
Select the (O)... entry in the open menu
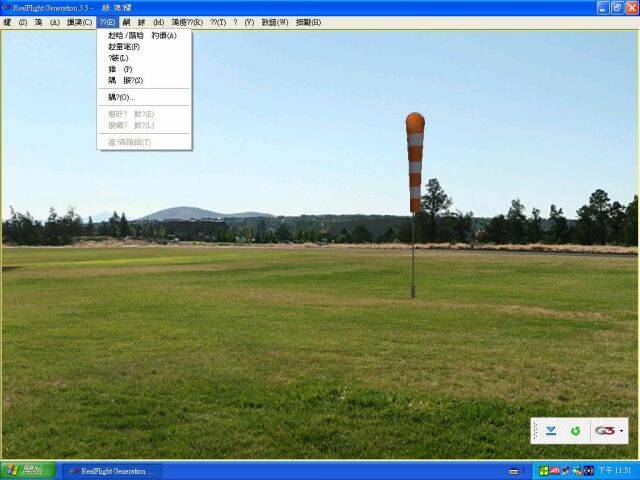[x=121, y=97]
